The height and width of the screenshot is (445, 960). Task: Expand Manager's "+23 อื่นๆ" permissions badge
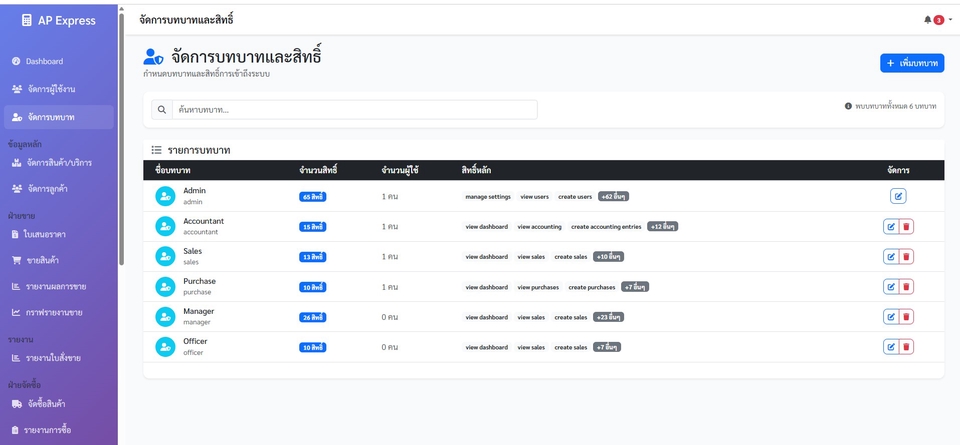pyautogui.click(x=608, y=317)
